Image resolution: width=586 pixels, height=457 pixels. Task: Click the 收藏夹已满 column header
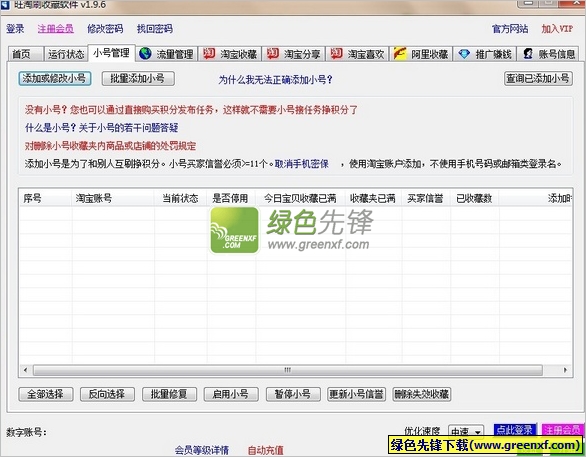[x=373, y=198]
